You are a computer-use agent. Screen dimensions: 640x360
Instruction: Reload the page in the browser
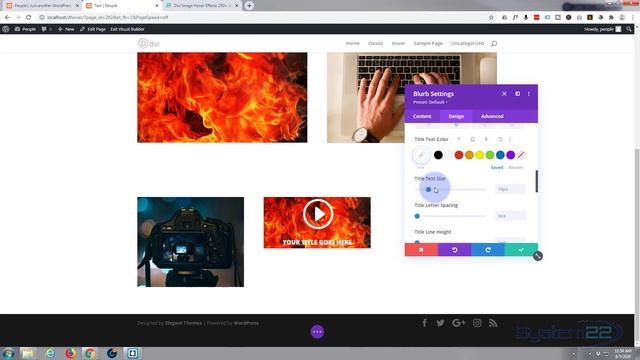pos(29,18)
